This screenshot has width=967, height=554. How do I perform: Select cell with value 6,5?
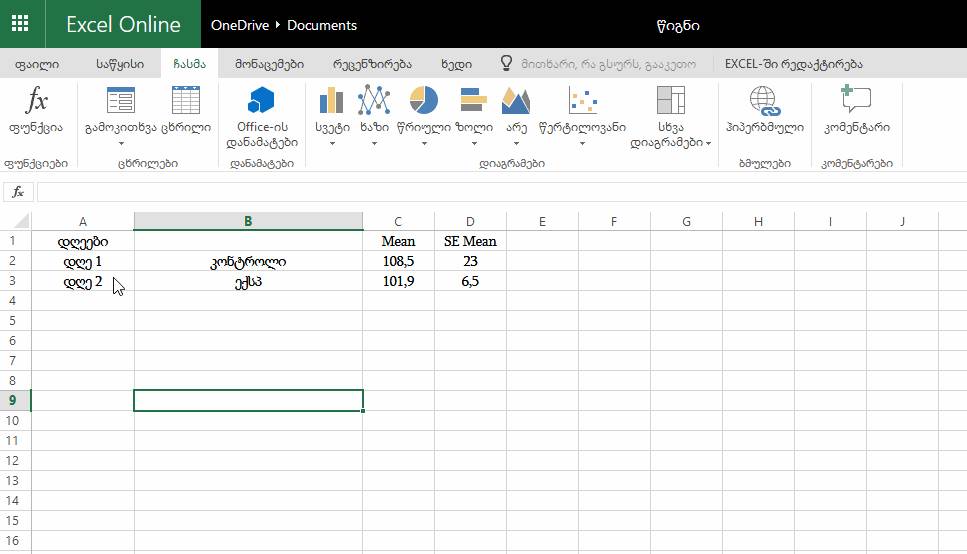pyautogui.click(x=470, y=281)
